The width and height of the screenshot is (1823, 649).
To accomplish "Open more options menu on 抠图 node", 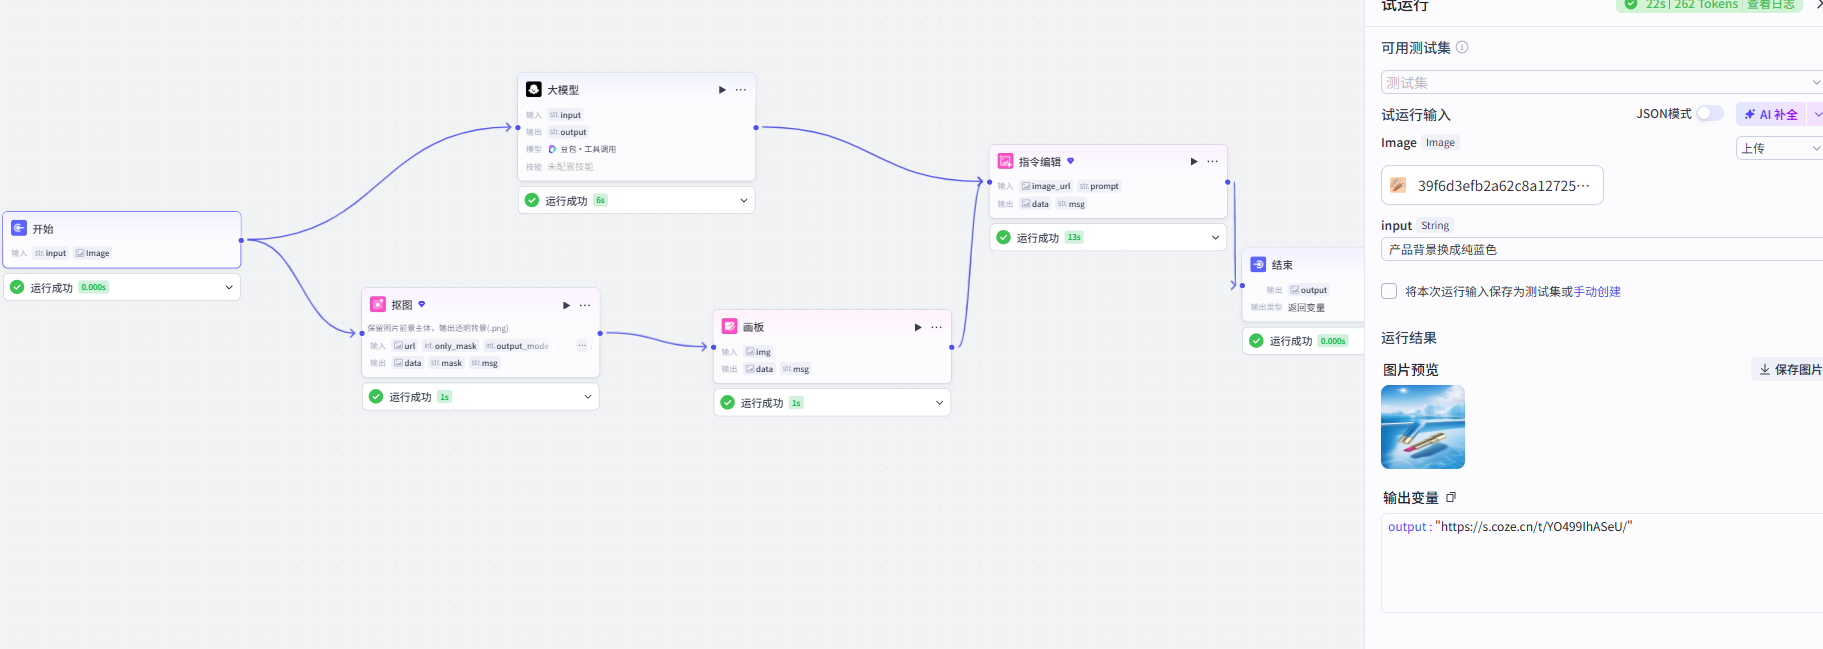I will [585, 305].
